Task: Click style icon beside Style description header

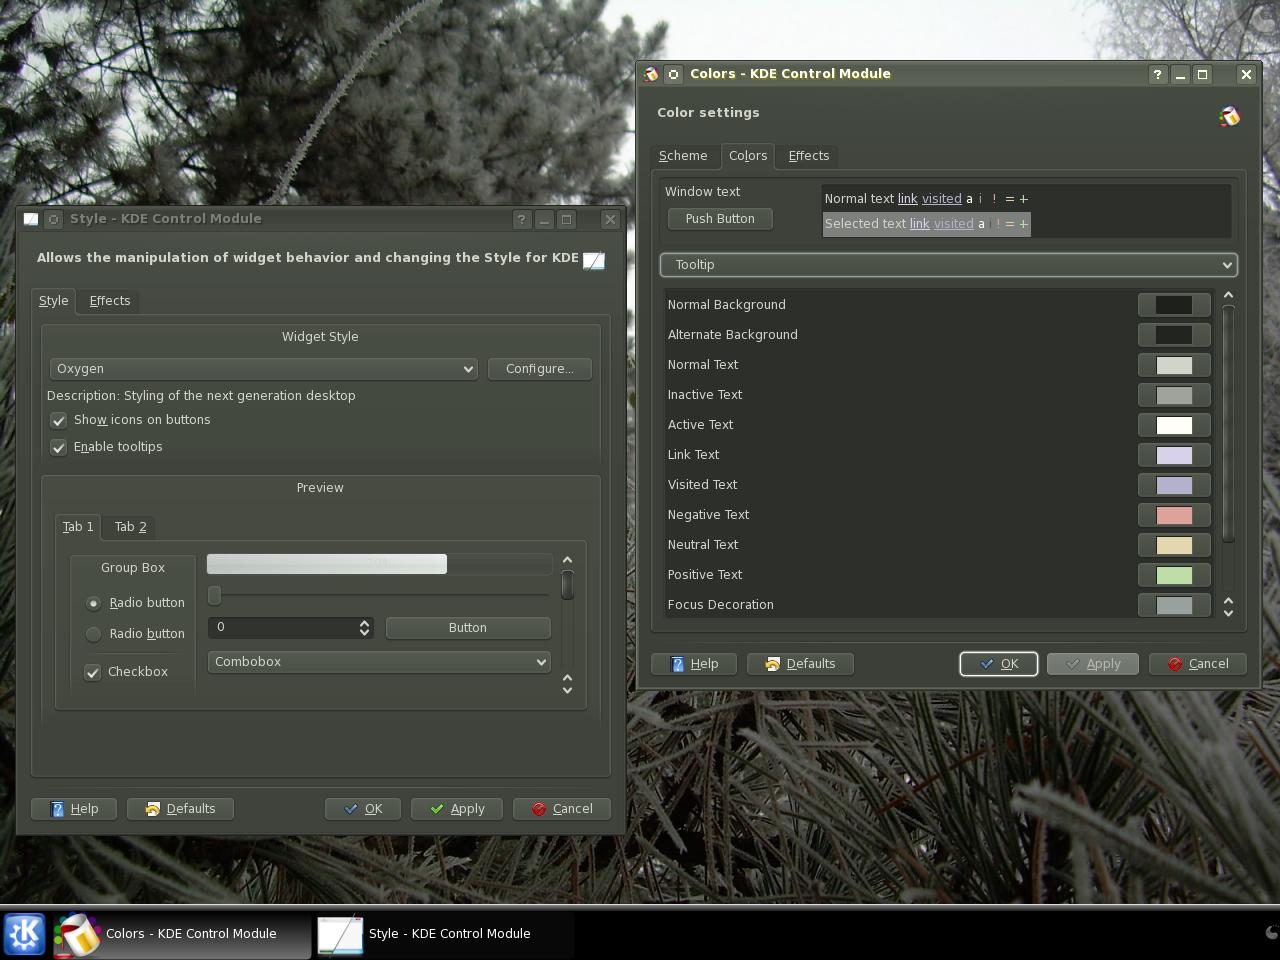Action: pos(594,261)
